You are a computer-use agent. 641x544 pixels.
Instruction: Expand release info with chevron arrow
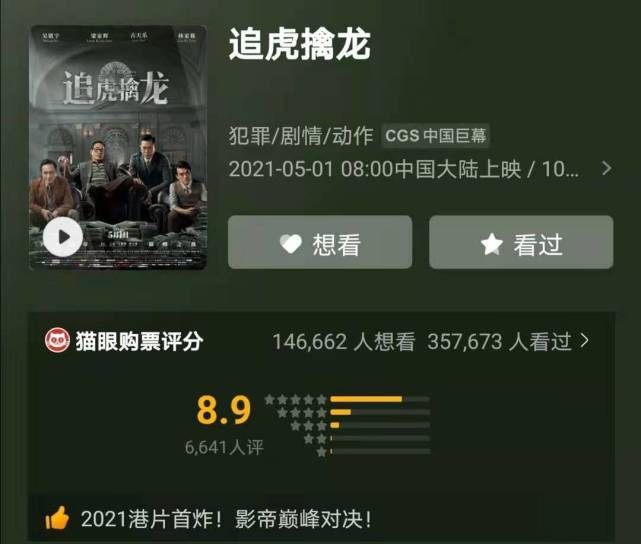[x=607, y=168]
